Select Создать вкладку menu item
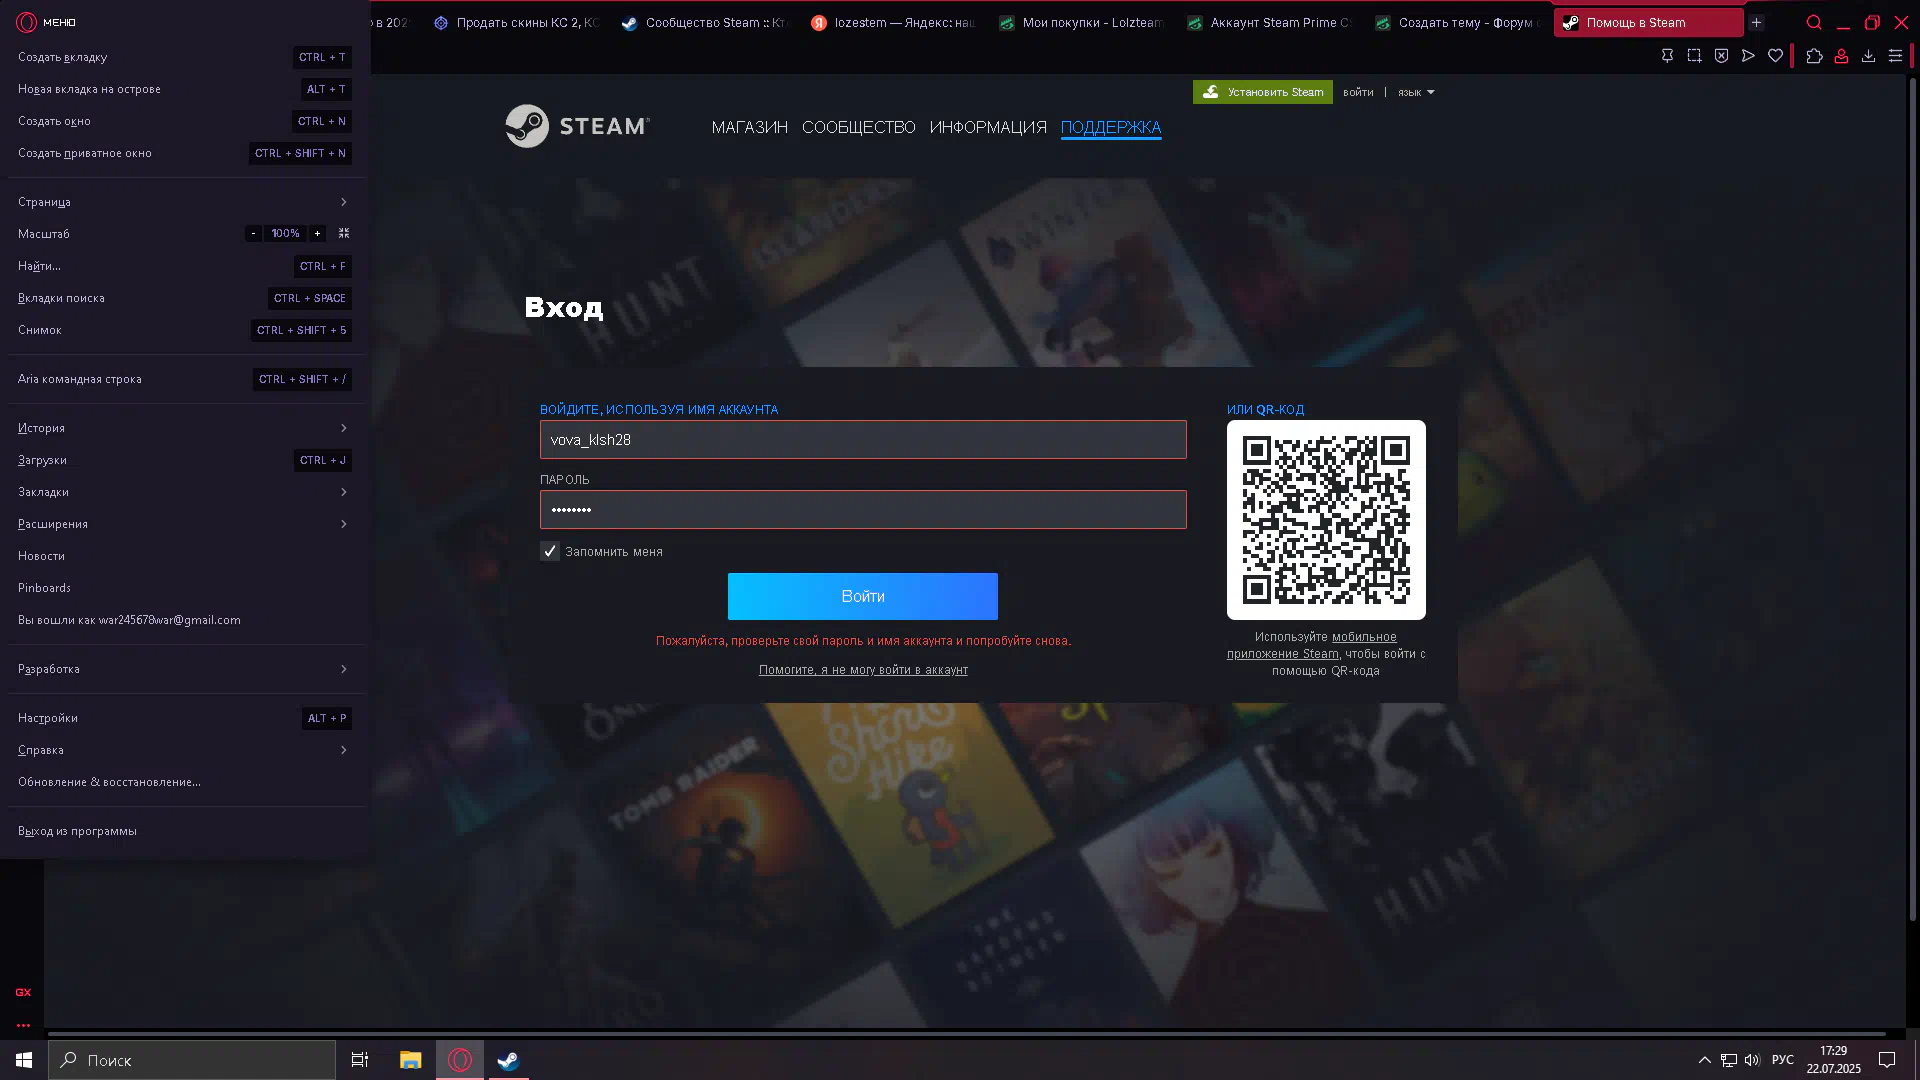This screenshot has height=1080, width=1920. click(x=185, y=57)
